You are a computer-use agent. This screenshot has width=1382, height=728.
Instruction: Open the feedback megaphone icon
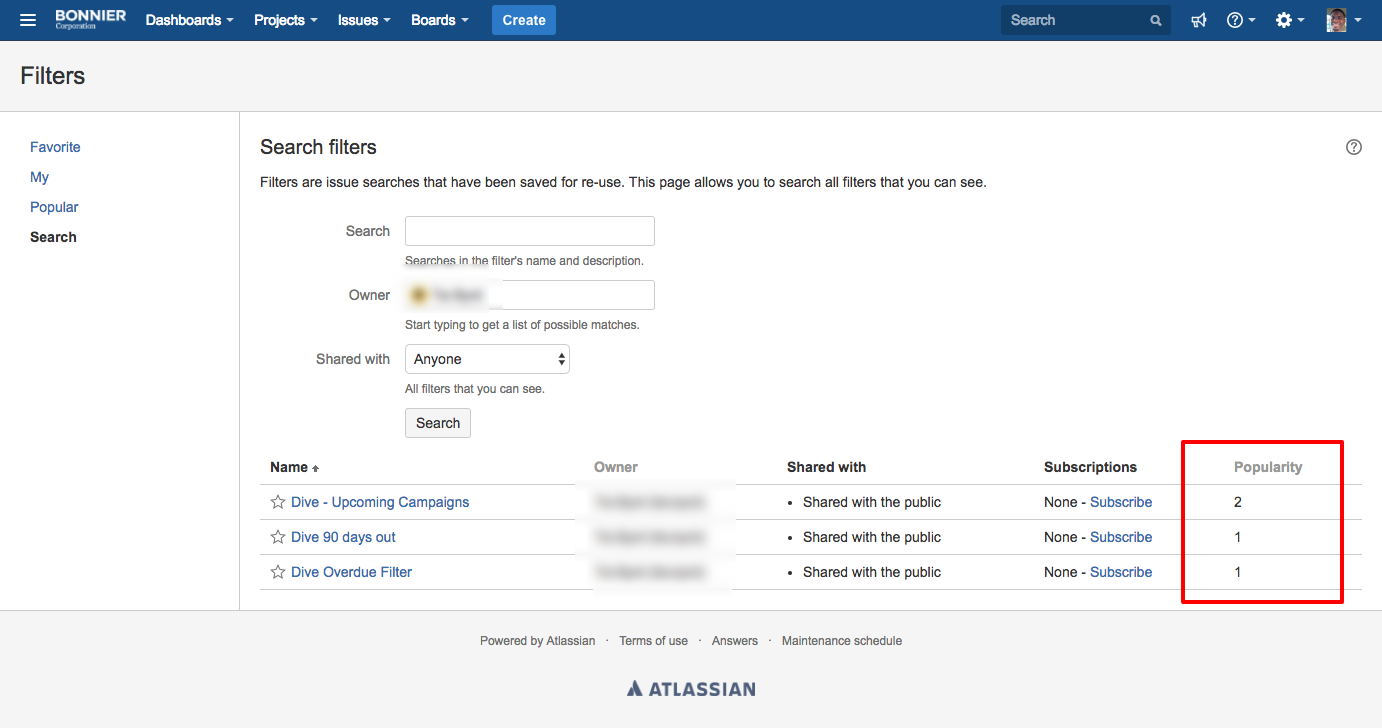(x=1199, y=20)
